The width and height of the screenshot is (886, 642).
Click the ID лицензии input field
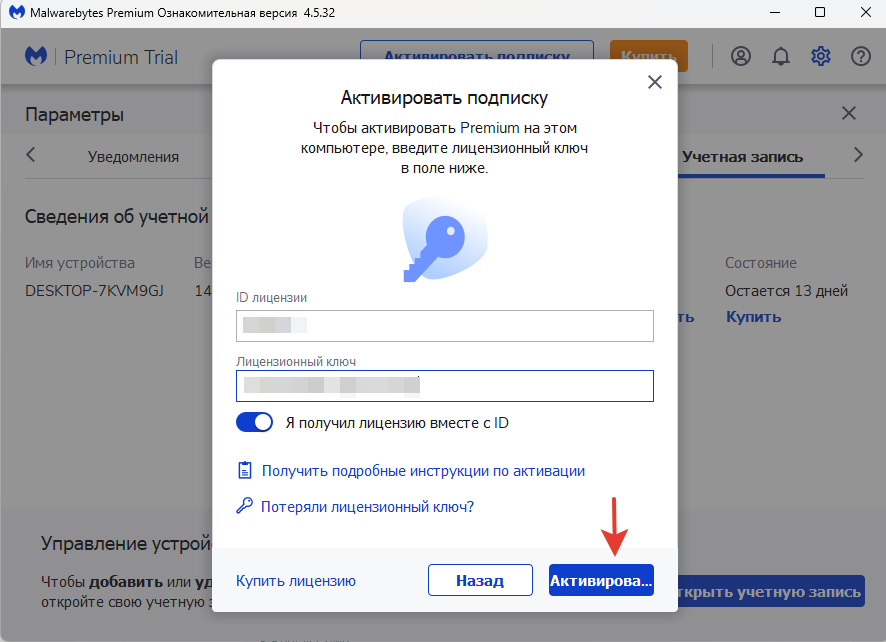(x=444, y=326)
